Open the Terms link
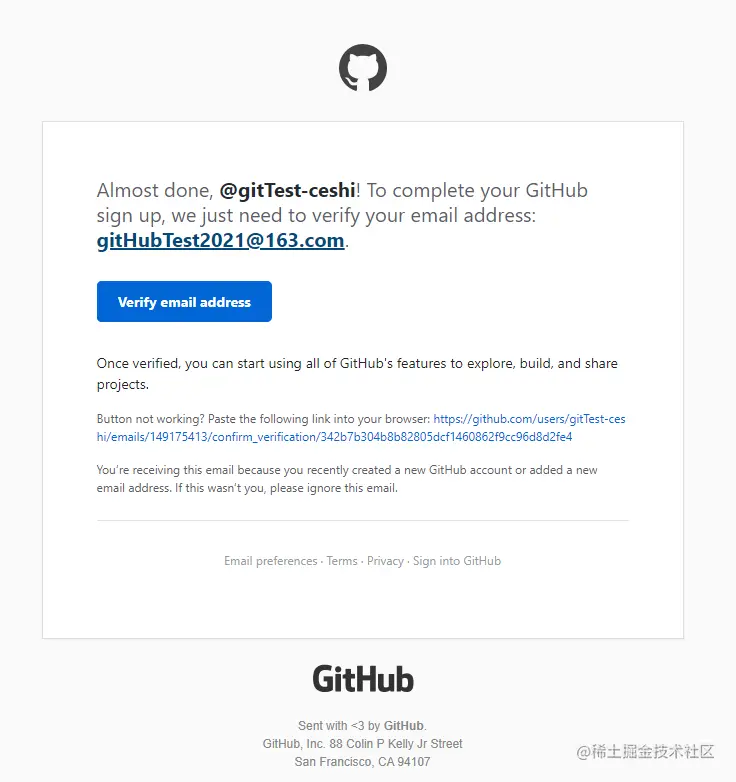 (x=342, y=561)
